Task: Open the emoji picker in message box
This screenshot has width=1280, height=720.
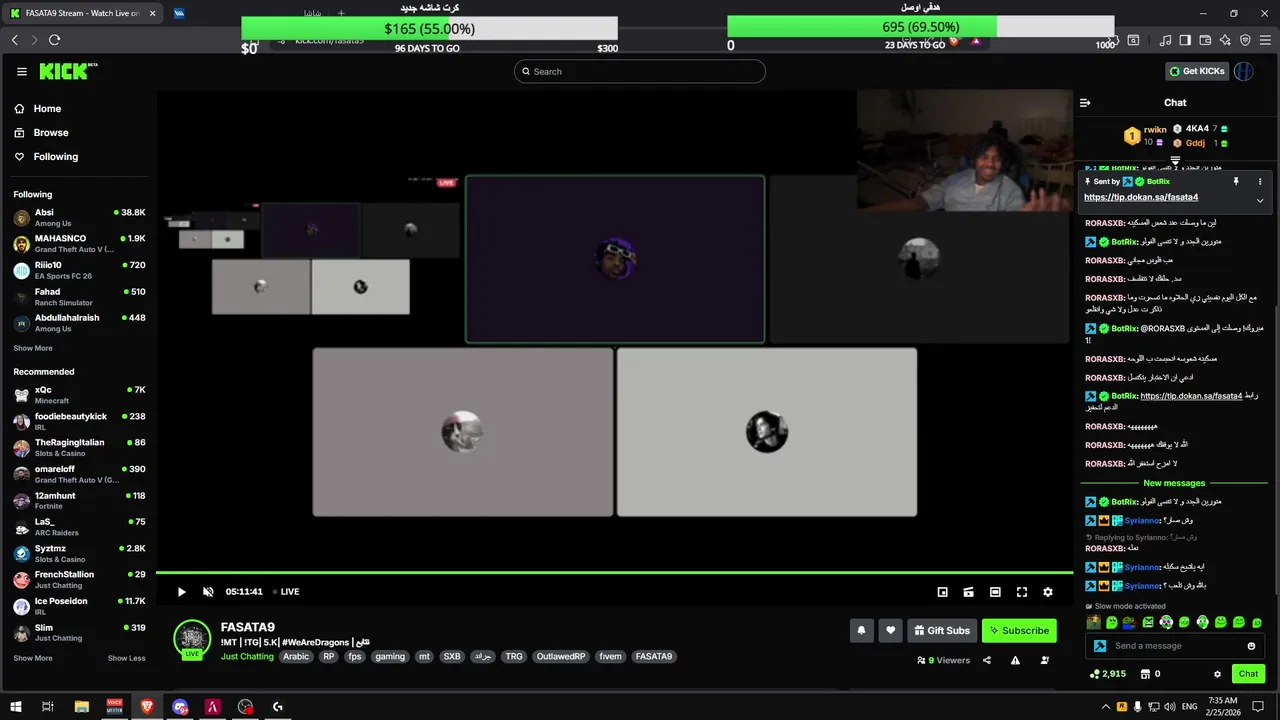Action: point(1251,646)
